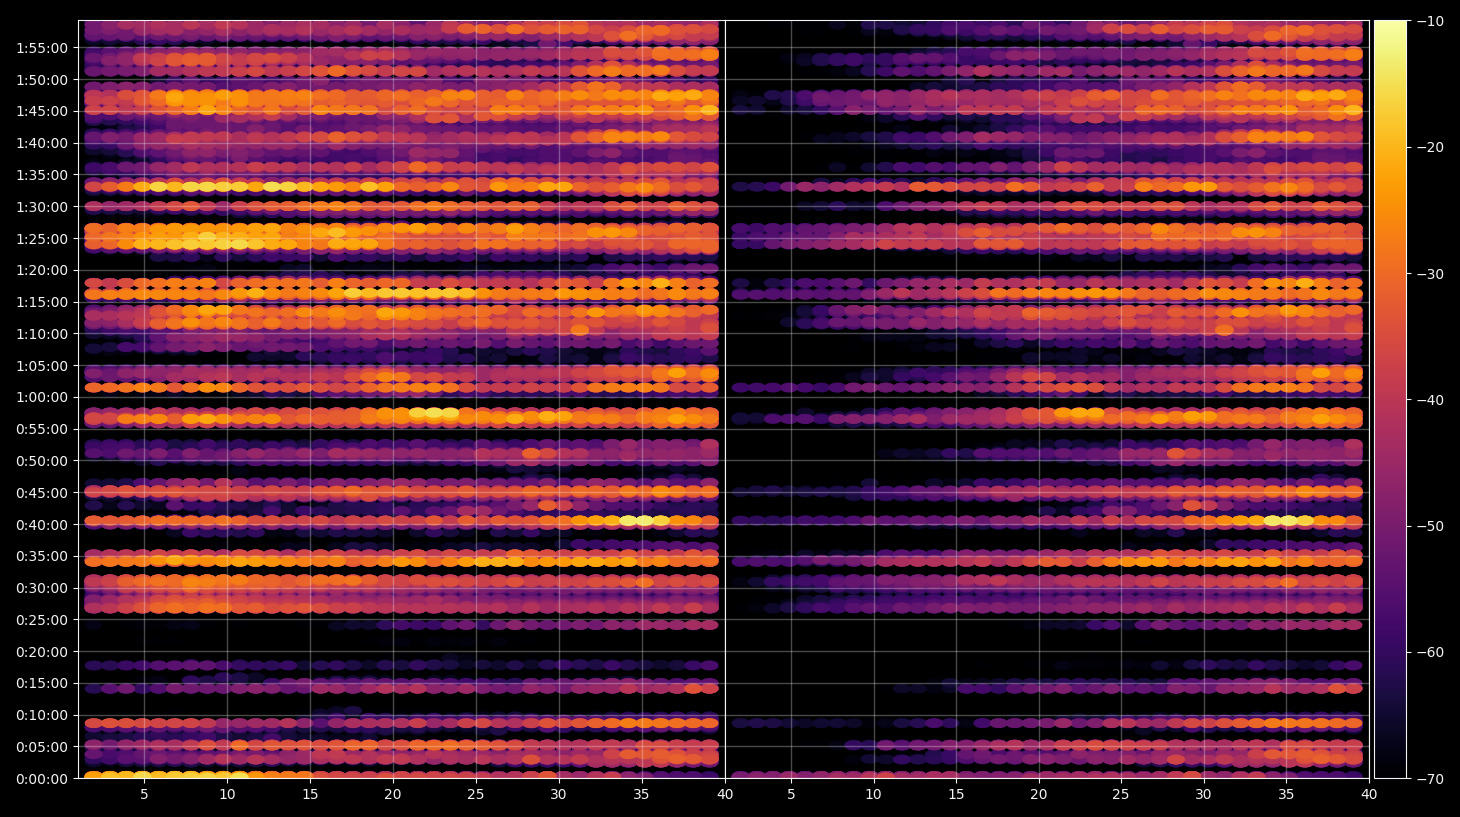The image size is (1460, 817).
Task: Select the 0:10:00 time label
Action: (42, 715)
